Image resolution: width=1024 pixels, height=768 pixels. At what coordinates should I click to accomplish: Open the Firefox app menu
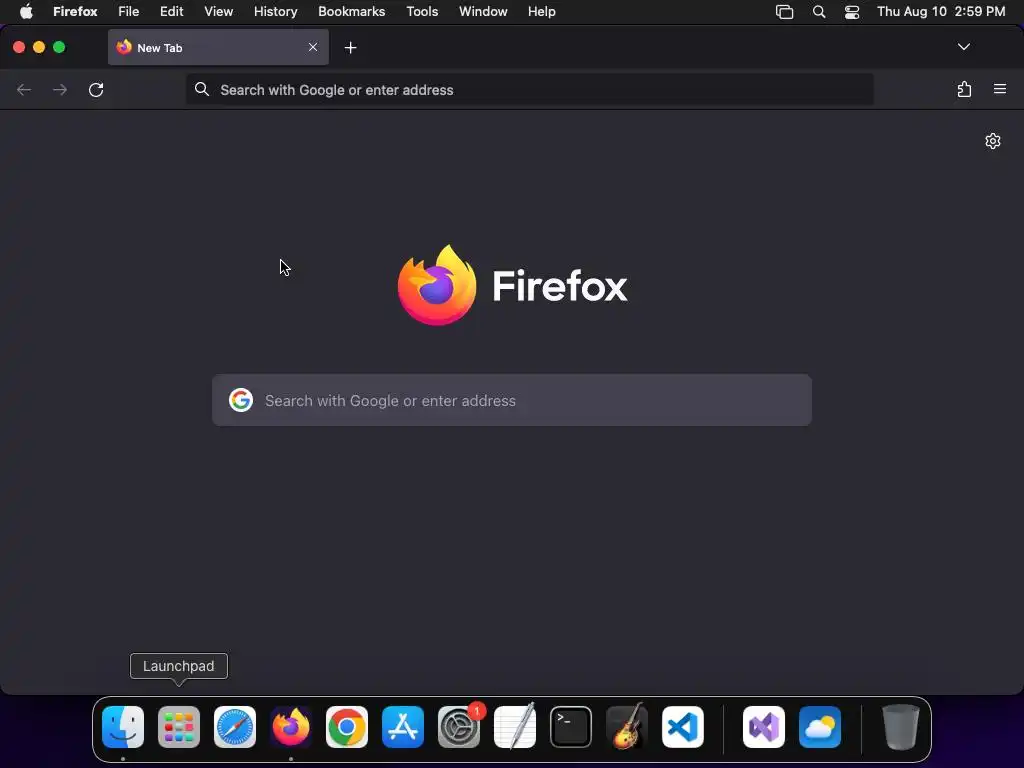tap(75, 12)
